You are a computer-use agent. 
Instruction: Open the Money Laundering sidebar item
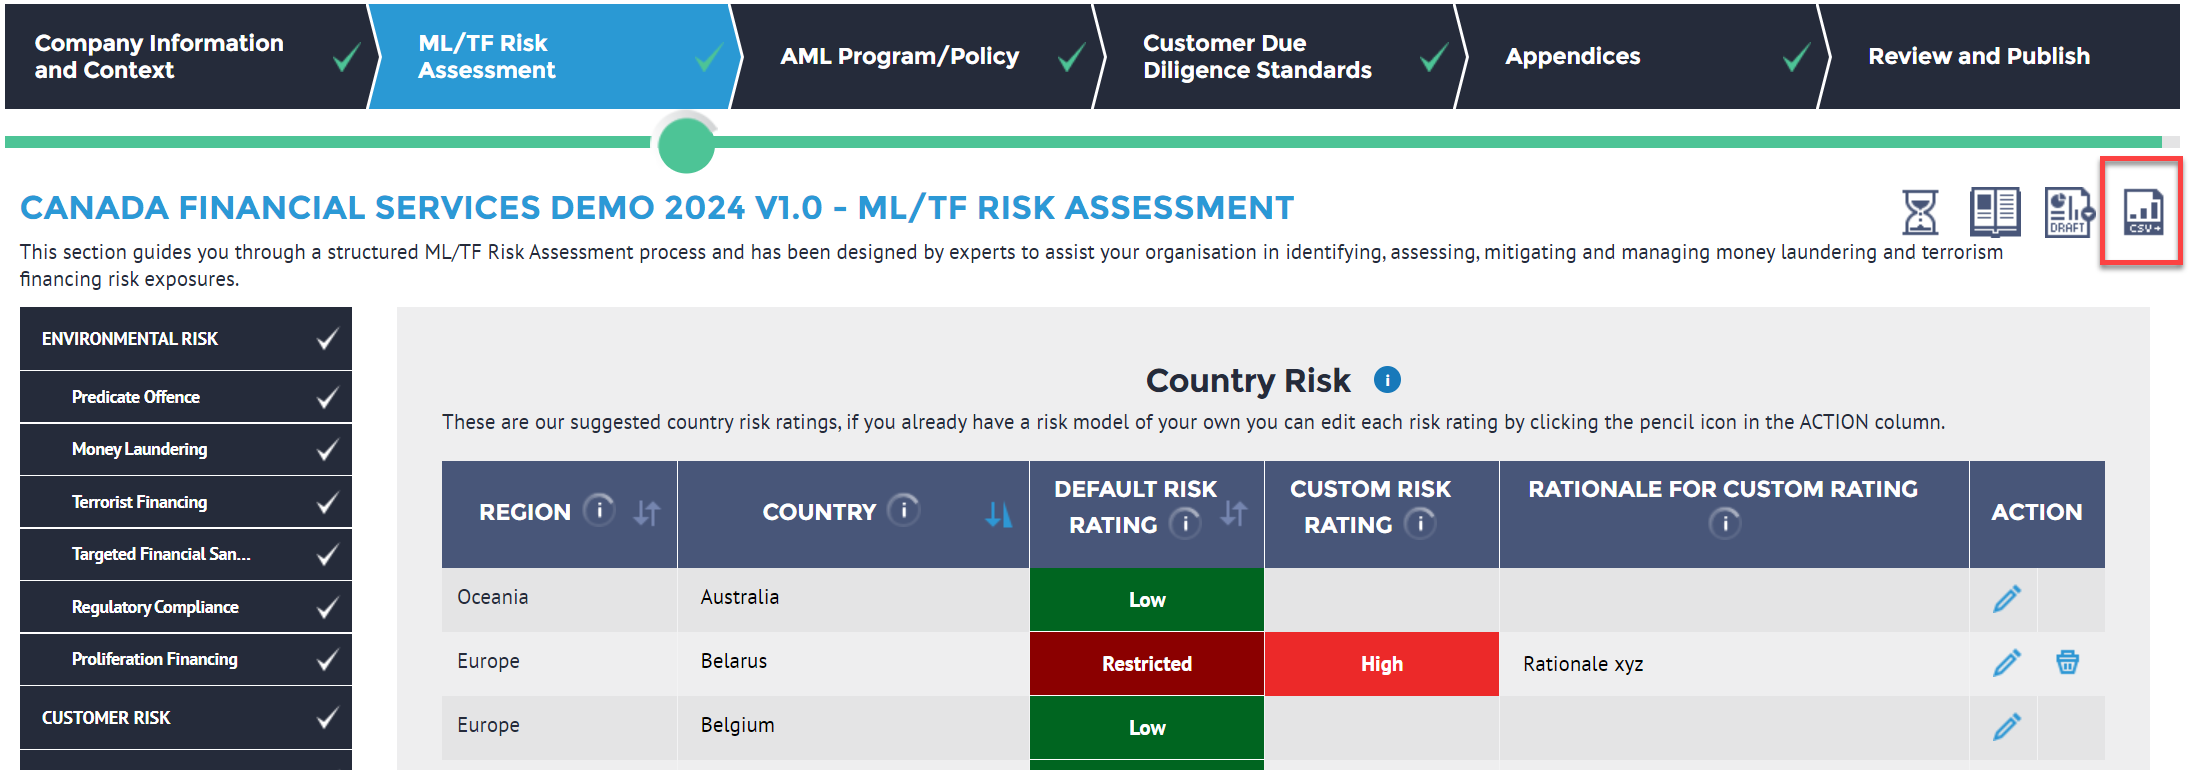186,449
